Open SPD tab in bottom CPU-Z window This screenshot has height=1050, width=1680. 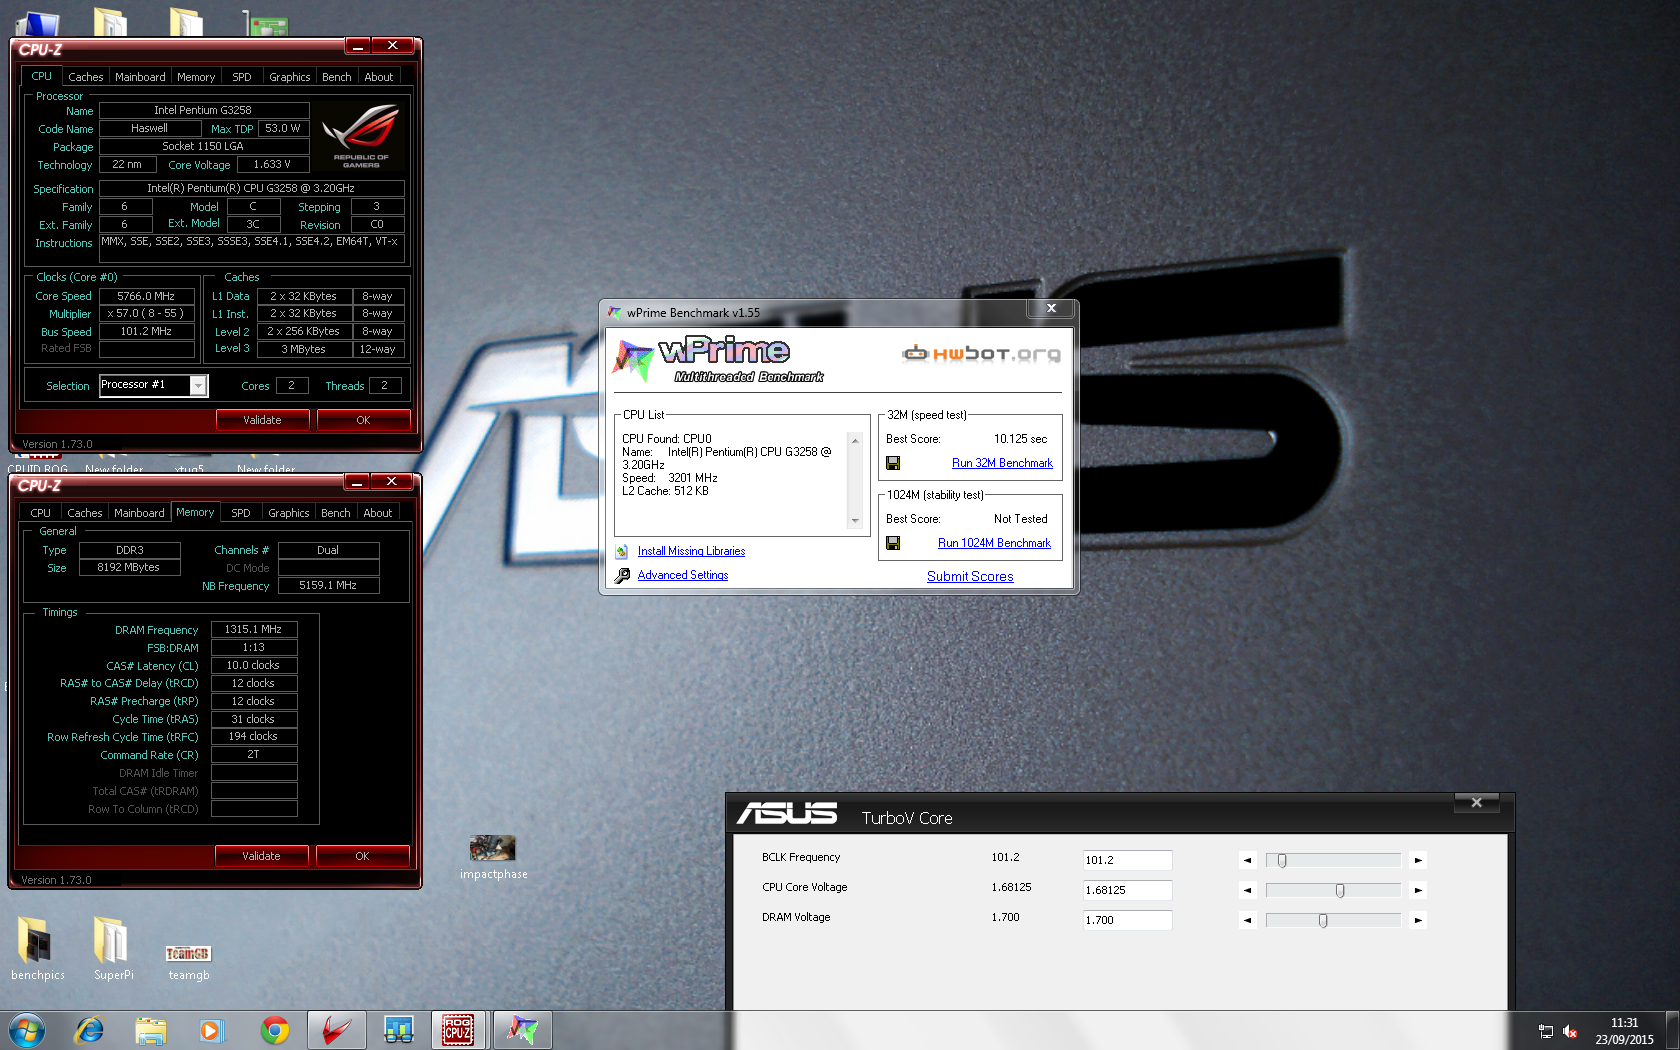tap(241, 513)
